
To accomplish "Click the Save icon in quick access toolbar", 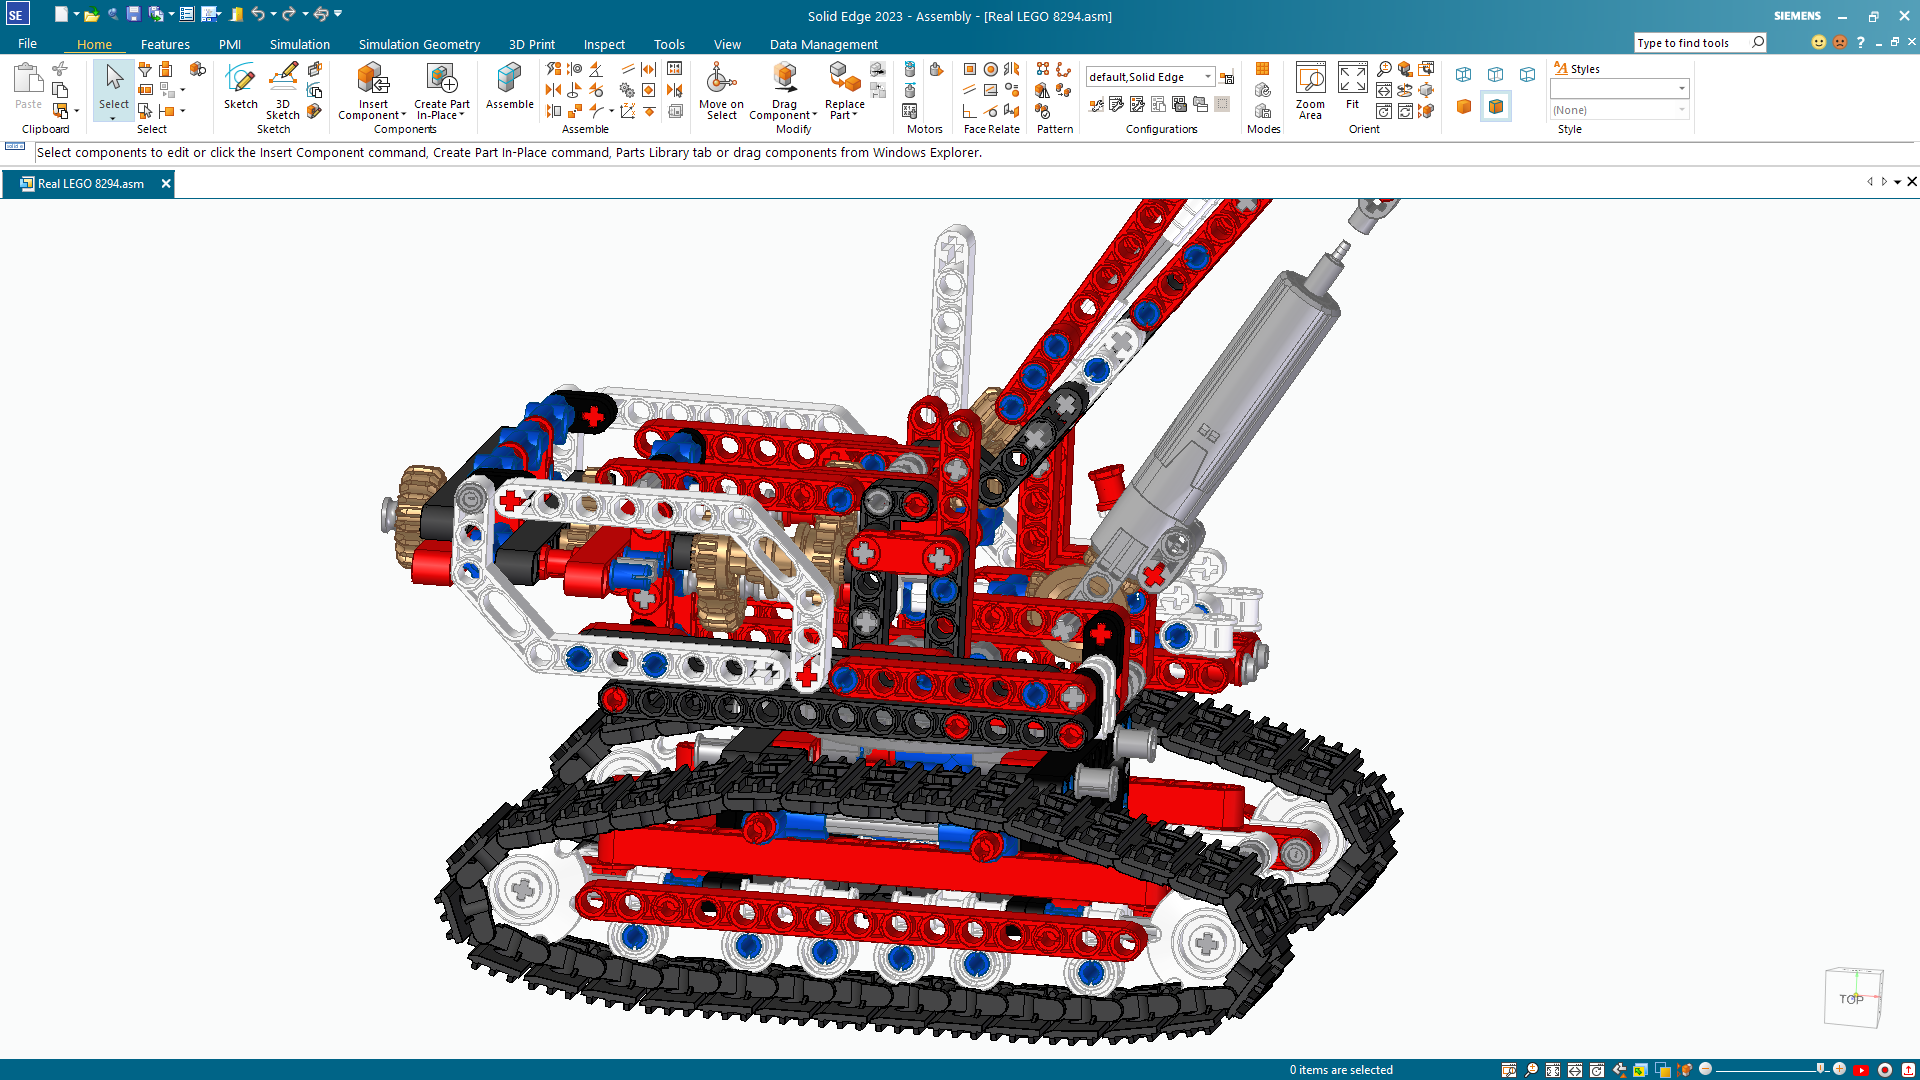I will pos(133,14).
